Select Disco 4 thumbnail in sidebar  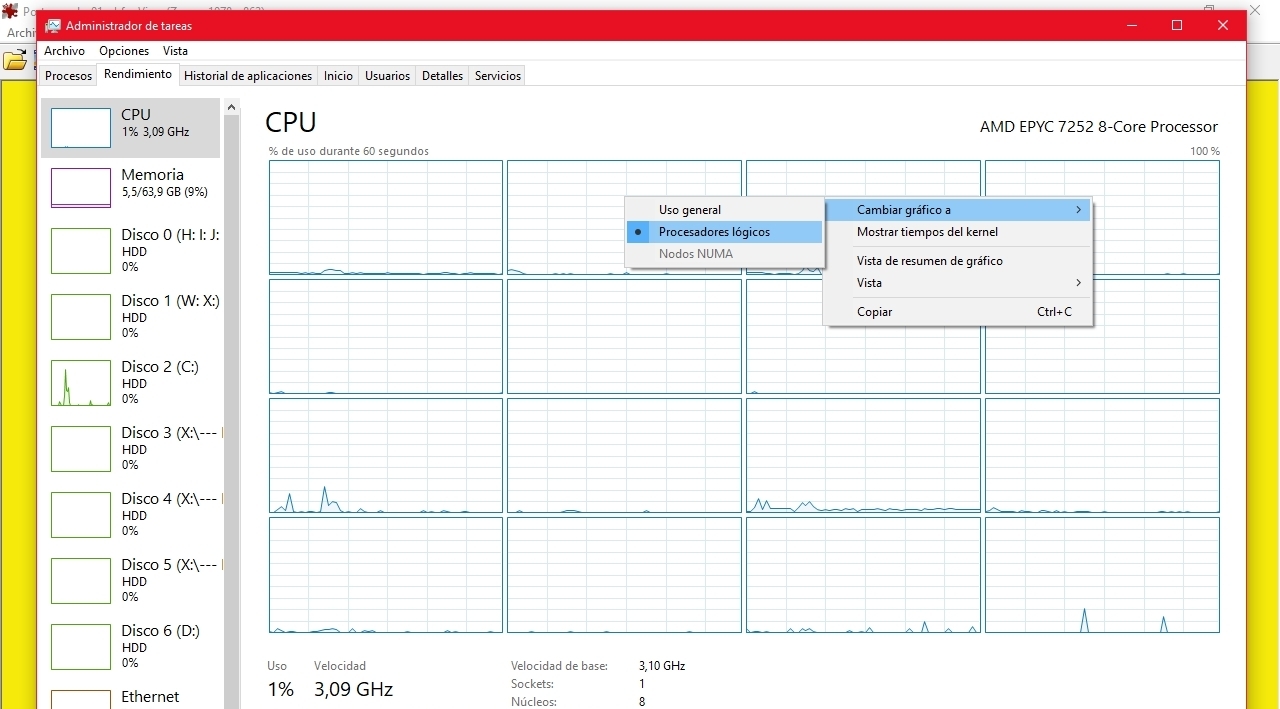coord(81,515)
